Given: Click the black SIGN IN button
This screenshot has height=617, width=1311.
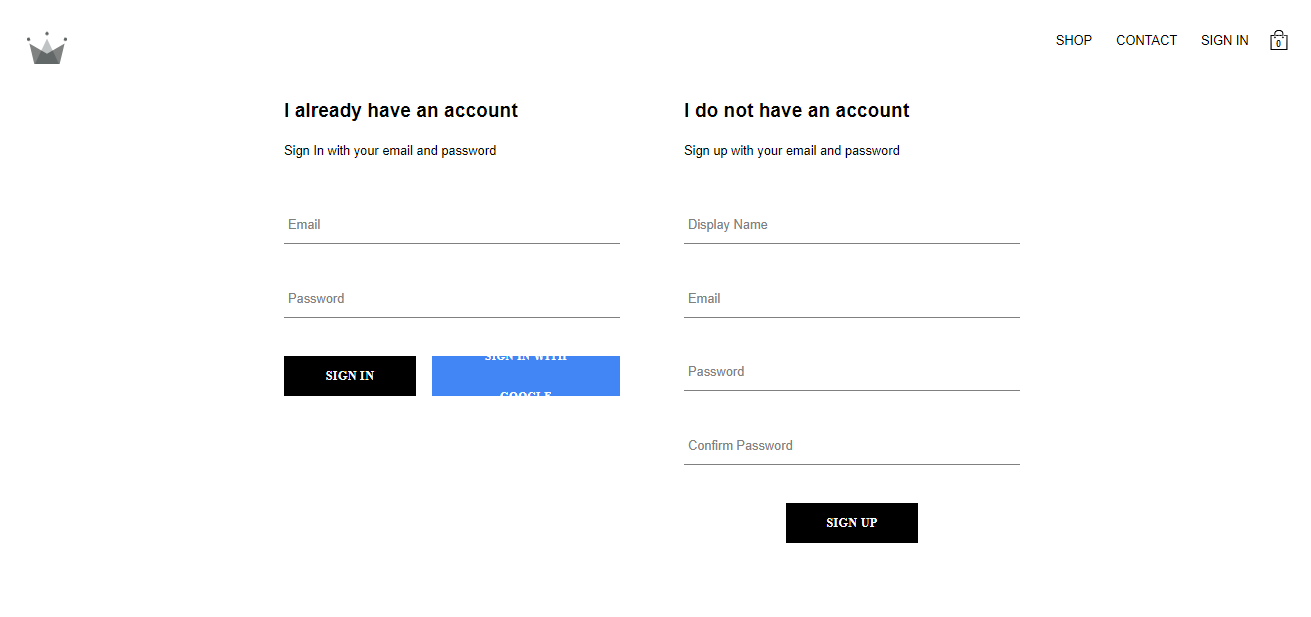Looking at the screenshot, I should [350, 376].
